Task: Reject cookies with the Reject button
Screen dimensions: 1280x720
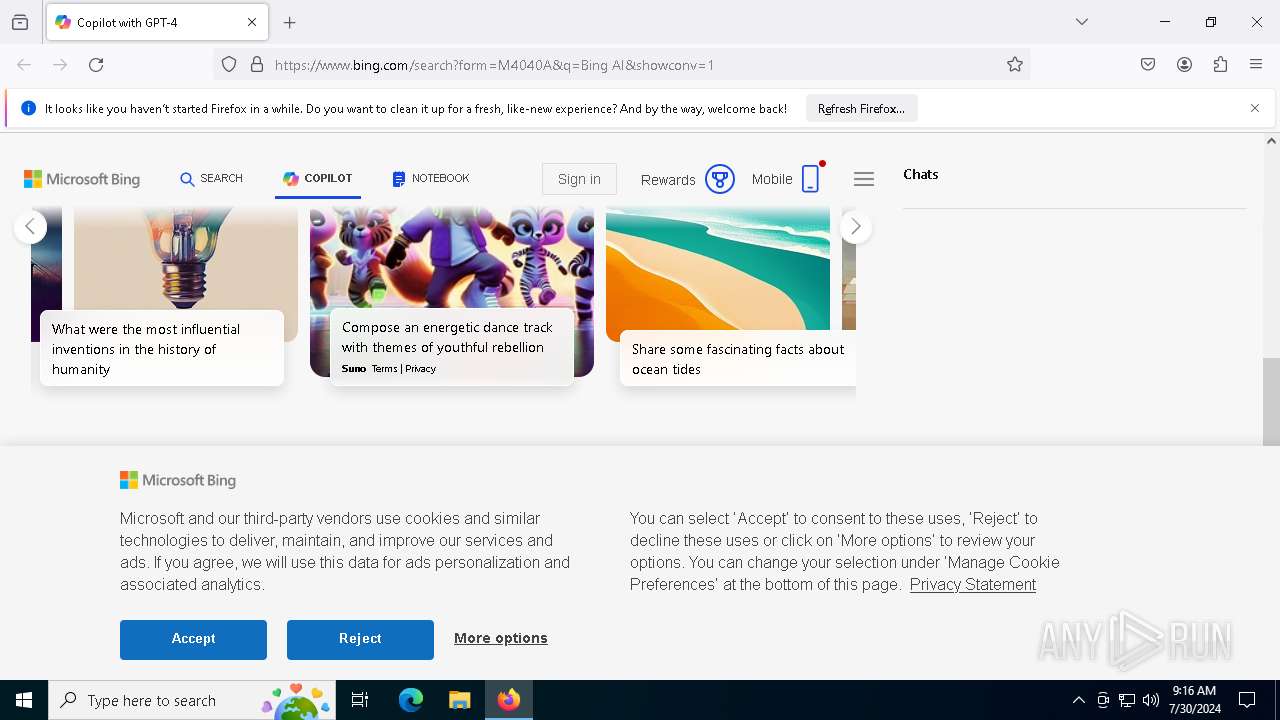Action: [360, 639]
